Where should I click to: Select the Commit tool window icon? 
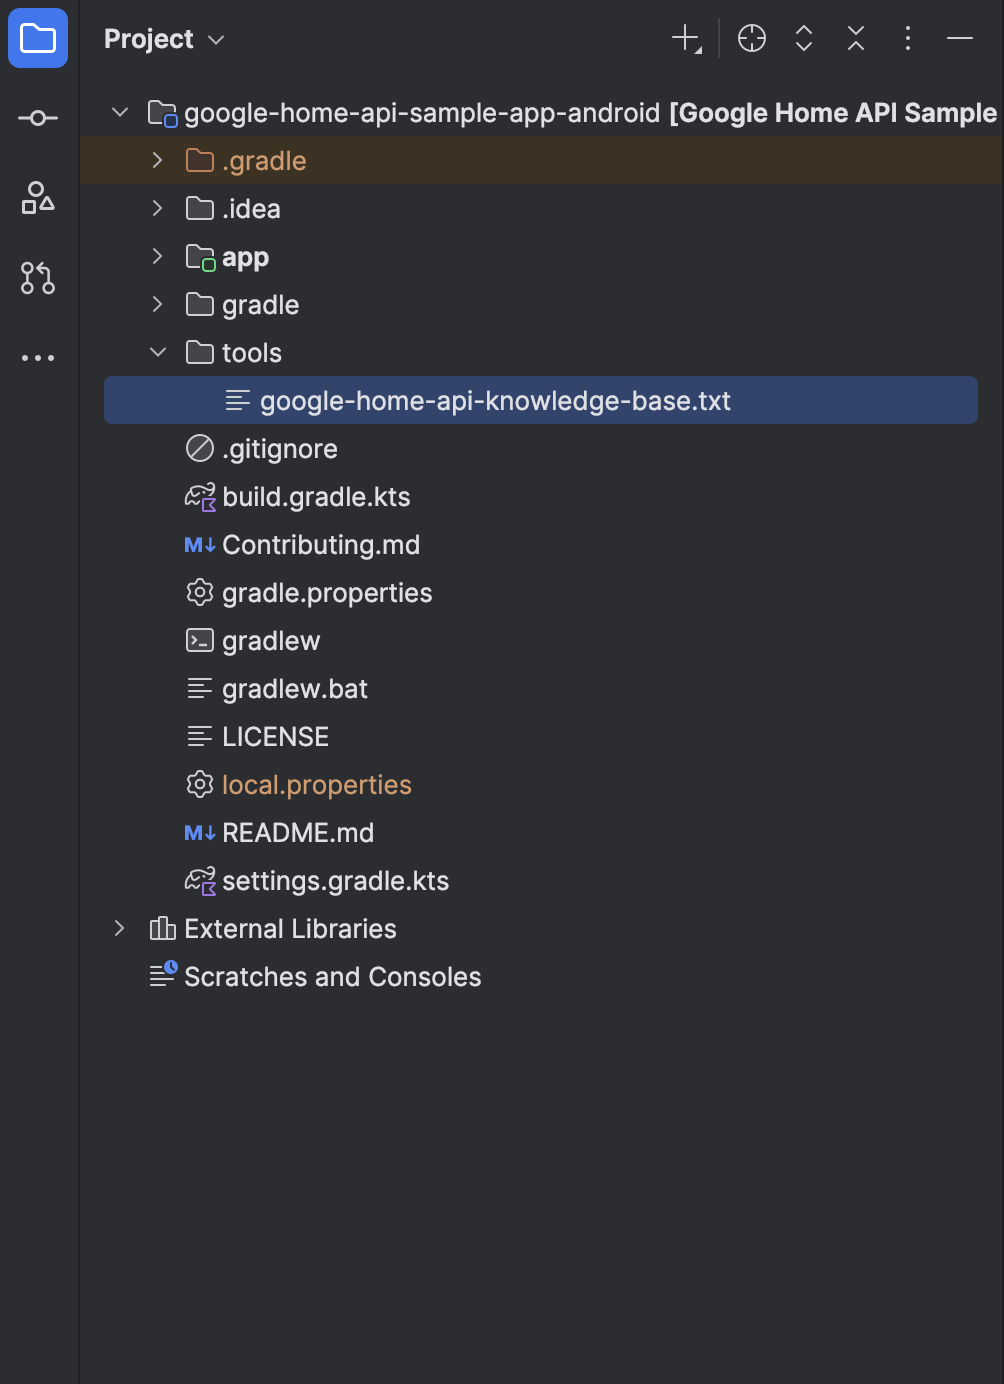pyautogui.click(x=37, y=117)
